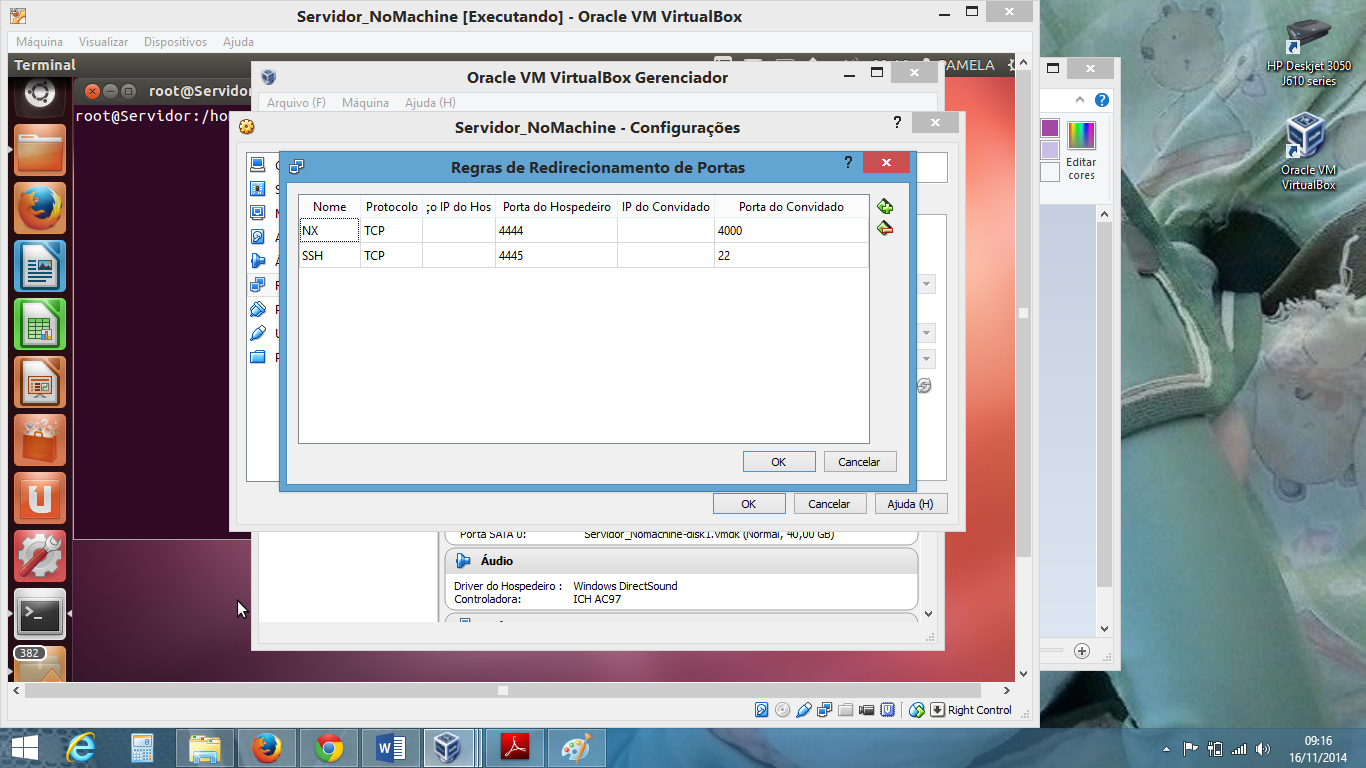Open the Ubuntu Dash home launcher
Screen dimensions: 1366x768
tap(40, 94)
